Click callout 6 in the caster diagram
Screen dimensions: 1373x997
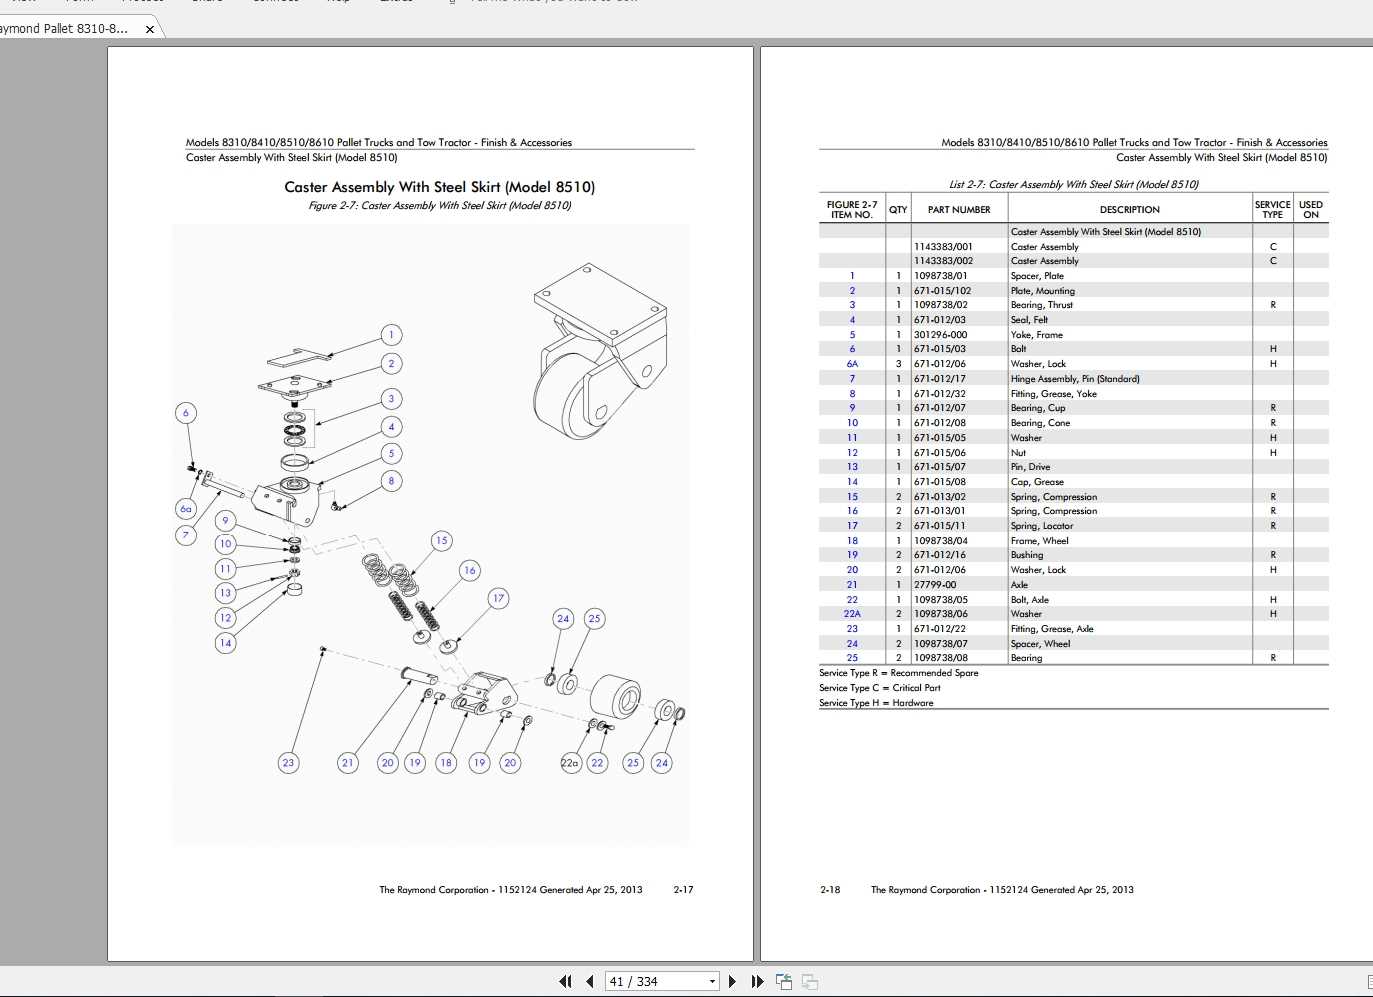(x=185, y=413)
